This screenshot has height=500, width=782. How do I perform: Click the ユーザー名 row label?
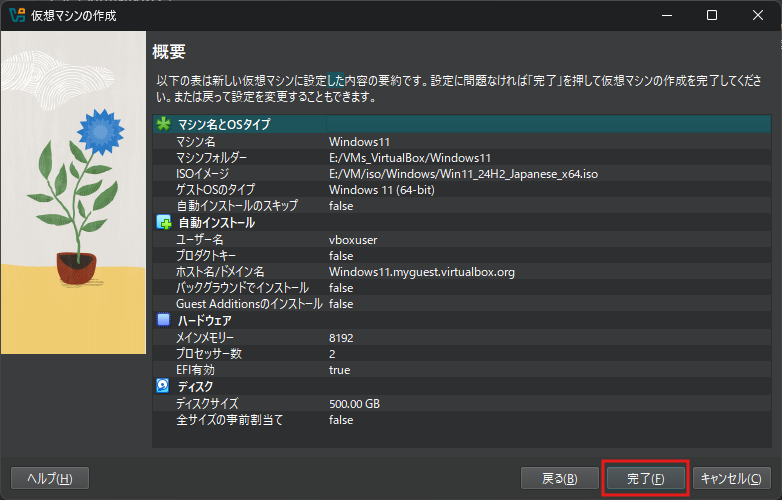click(x=199, y=240)
